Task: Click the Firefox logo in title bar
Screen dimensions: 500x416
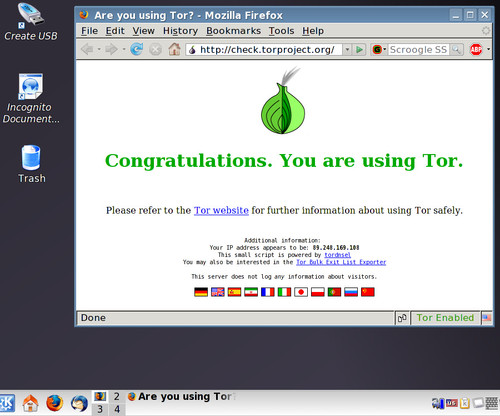Action: point(84,15)
